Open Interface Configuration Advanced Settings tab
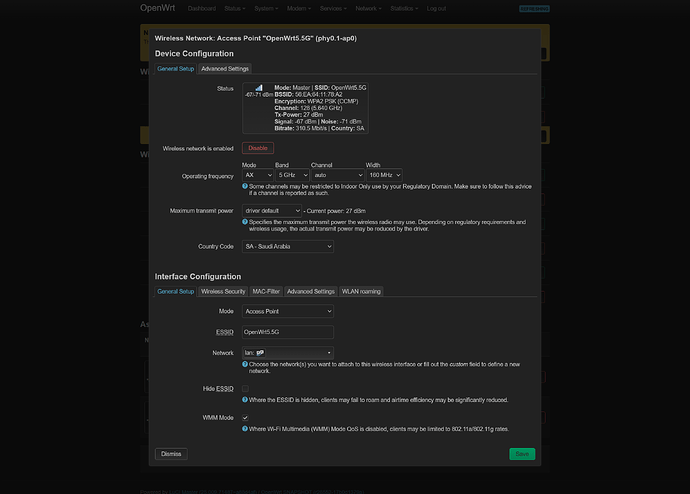The width and height of the screenshot is (690, 494). (x=311, y=291)
